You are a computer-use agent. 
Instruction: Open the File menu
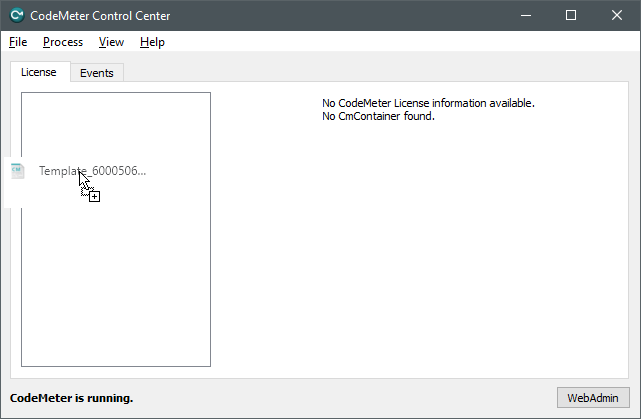click(18, 42)
